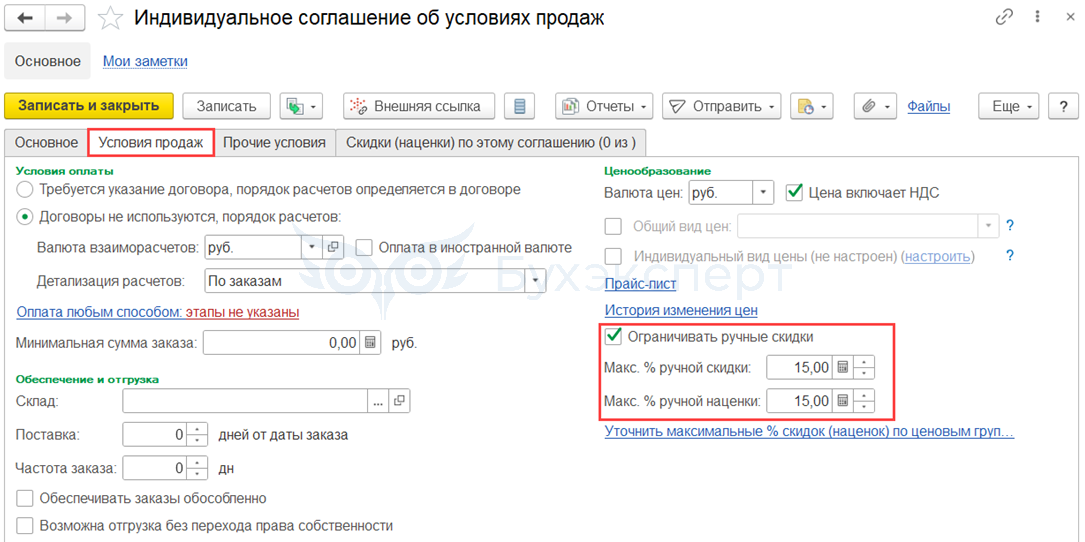1085x542 pixels.
Task: Switch to the Основное tab in the tab row
Action: pyautogui.click(x=46, y=143)
